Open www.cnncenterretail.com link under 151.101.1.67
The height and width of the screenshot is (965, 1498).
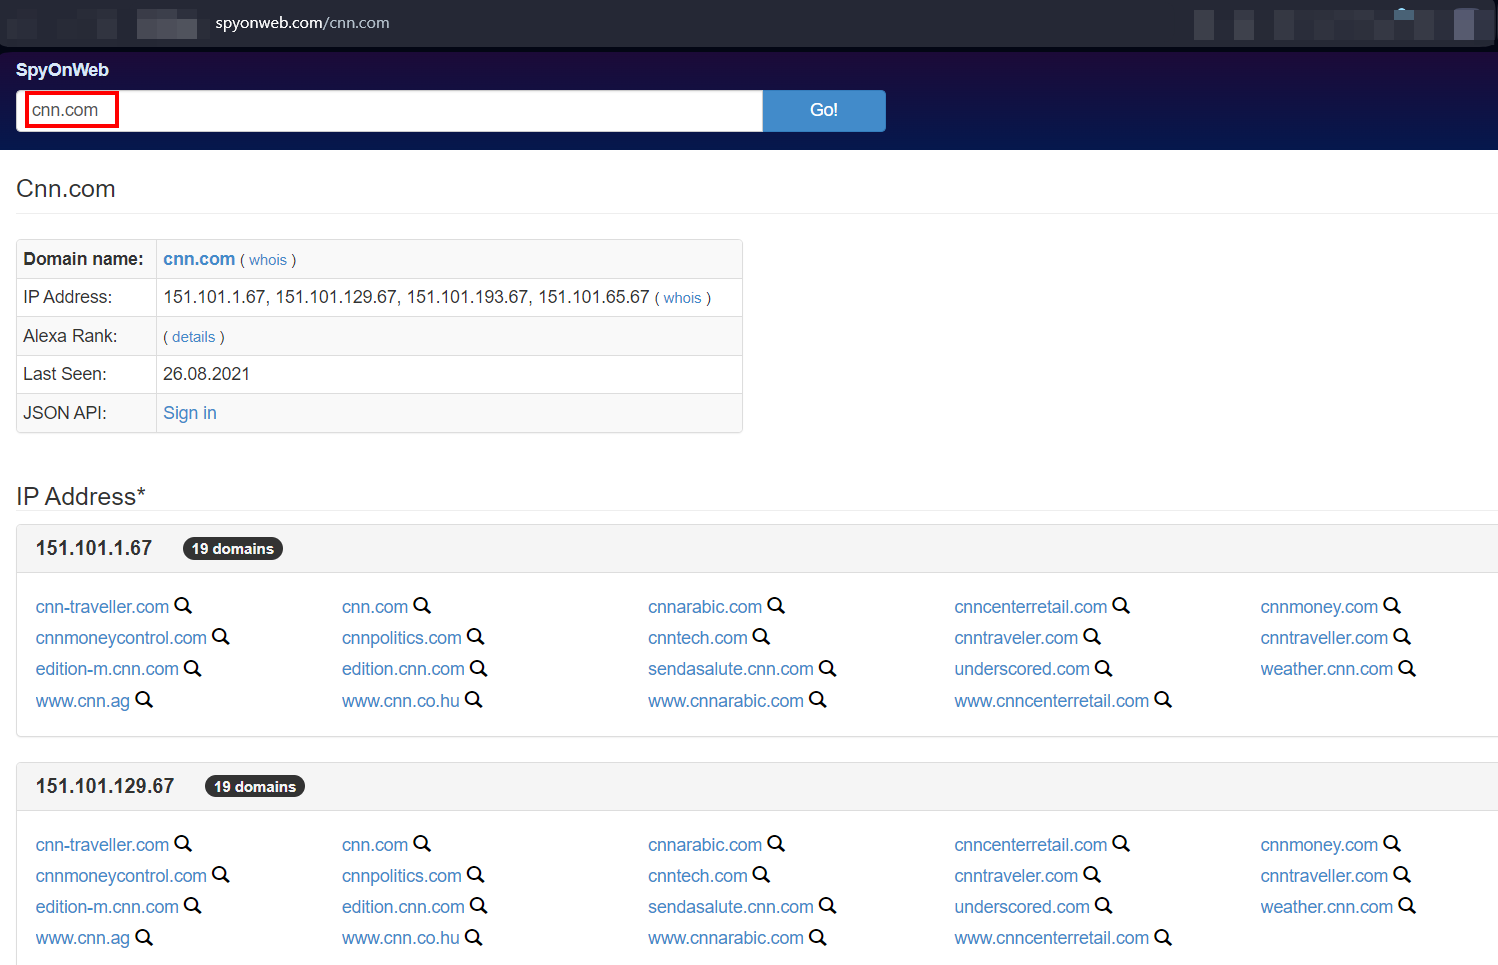tap(1052, 701)
